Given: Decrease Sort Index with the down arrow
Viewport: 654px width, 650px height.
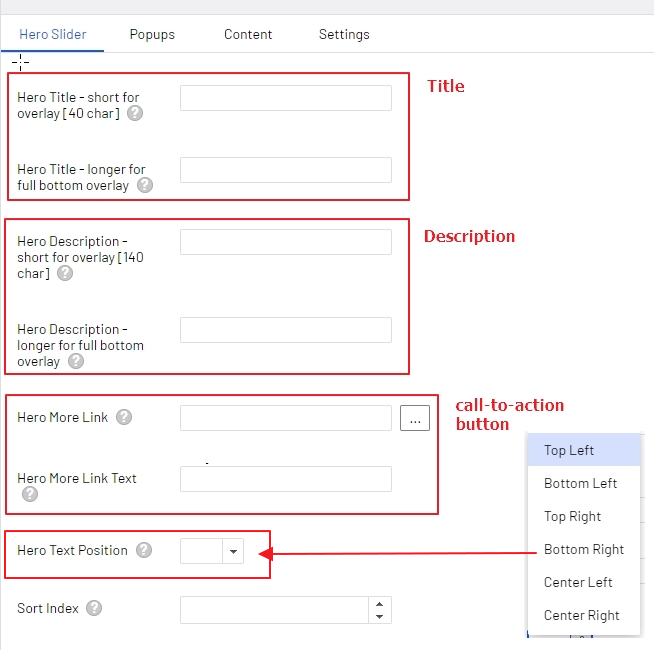Looking at the screenshot, I should [379, 616].
